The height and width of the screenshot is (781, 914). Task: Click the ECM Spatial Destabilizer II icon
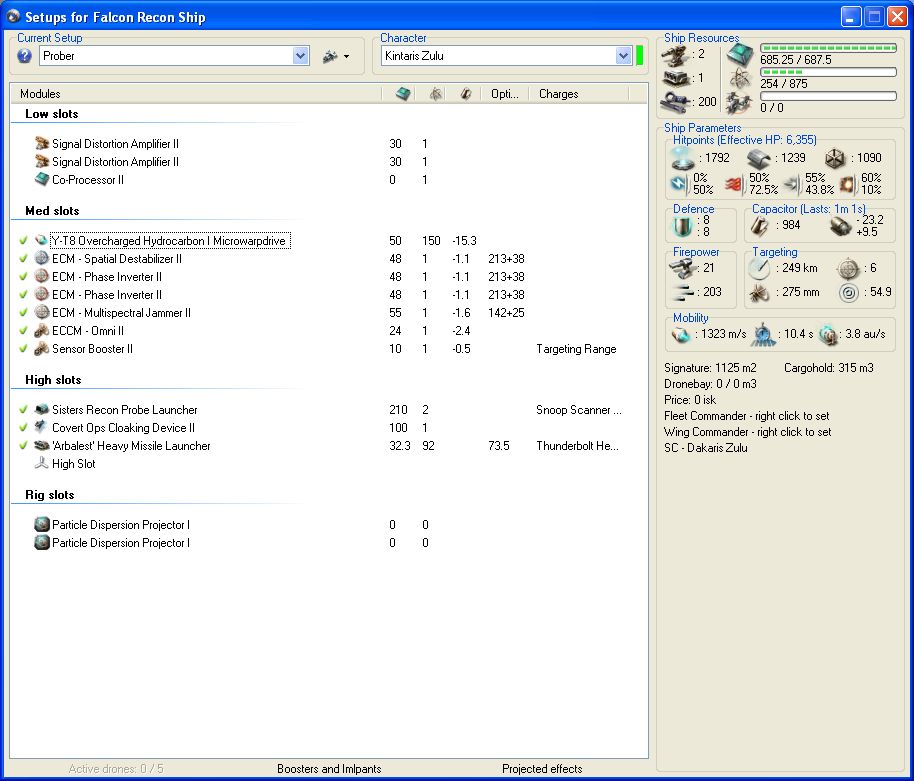[x=41, y=258]
